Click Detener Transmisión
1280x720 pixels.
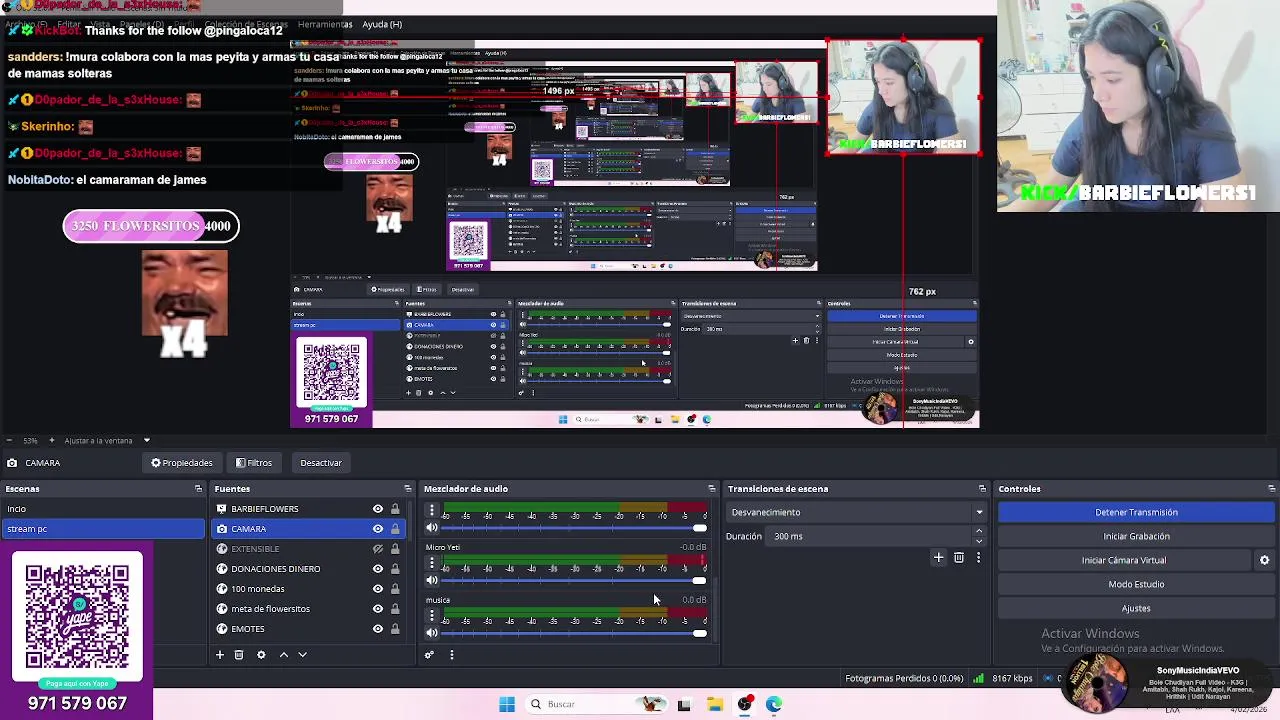coord(1136,512)
